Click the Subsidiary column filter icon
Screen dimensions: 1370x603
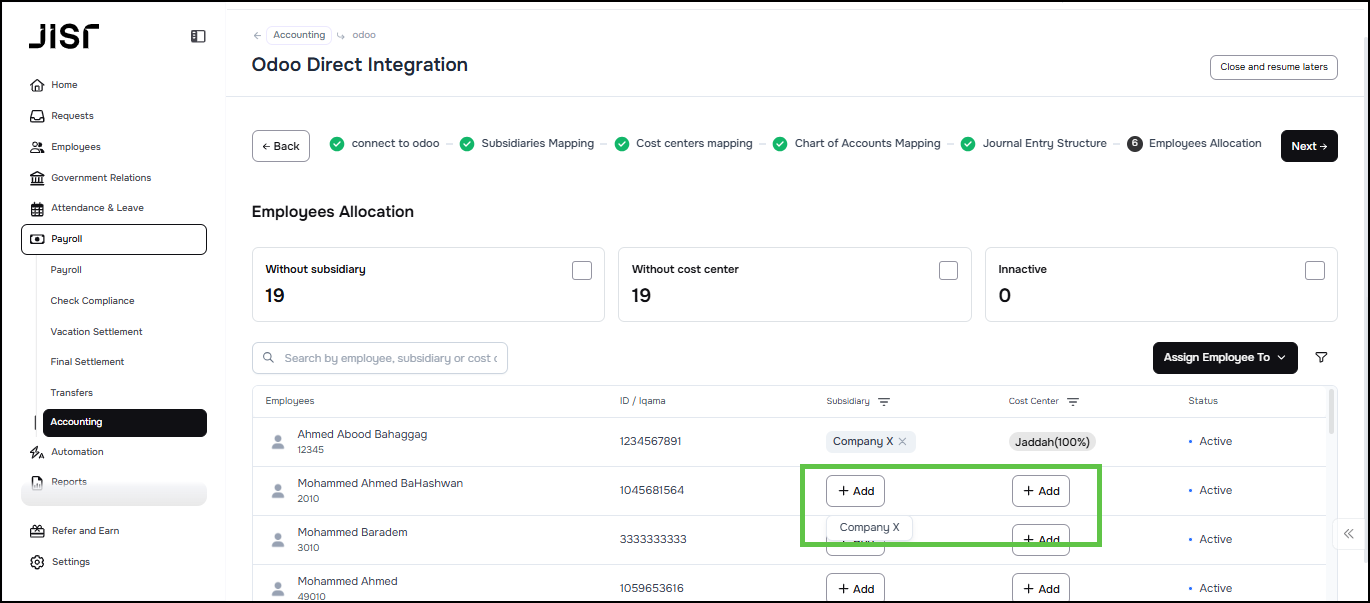pos(884,402)
